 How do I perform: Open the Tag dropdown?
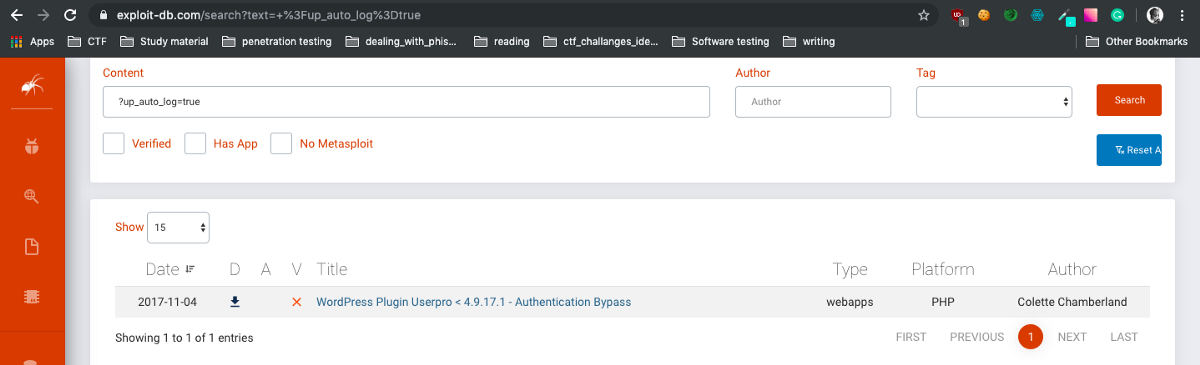994,102
